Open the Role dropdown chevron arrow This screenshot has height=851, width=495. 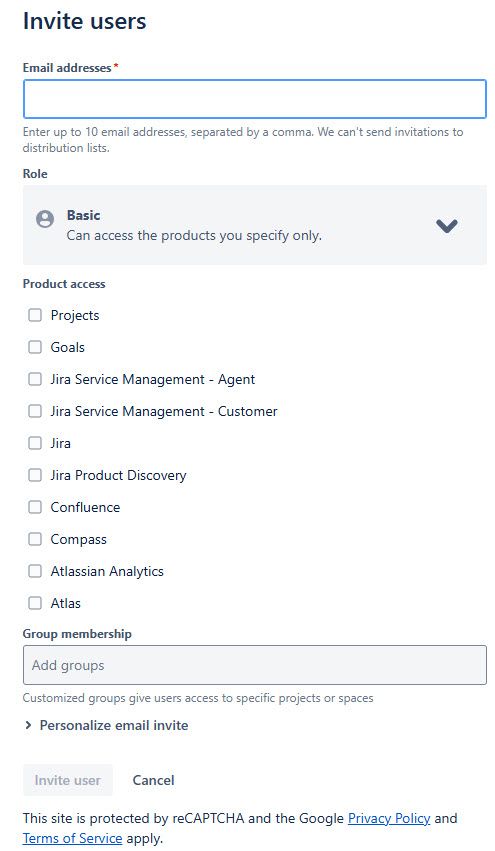point(447,225)
